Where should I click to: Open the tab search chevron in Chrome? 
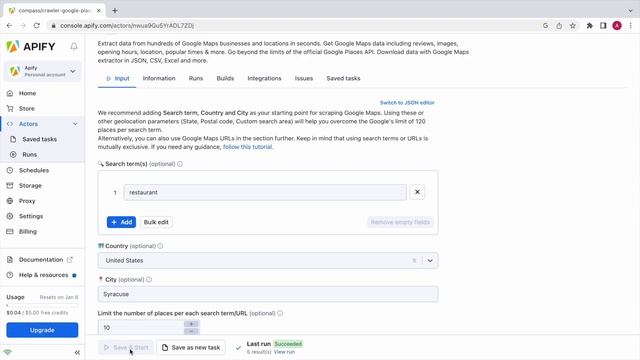click(x=631, y=11)
